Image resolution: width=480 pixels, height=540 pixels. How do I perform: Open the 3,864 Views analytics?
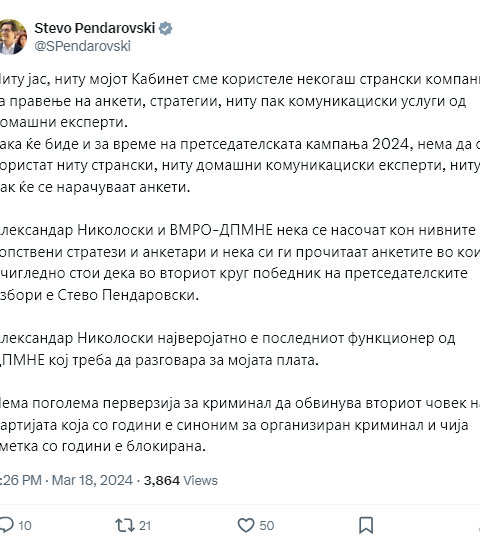click(180, 480)
